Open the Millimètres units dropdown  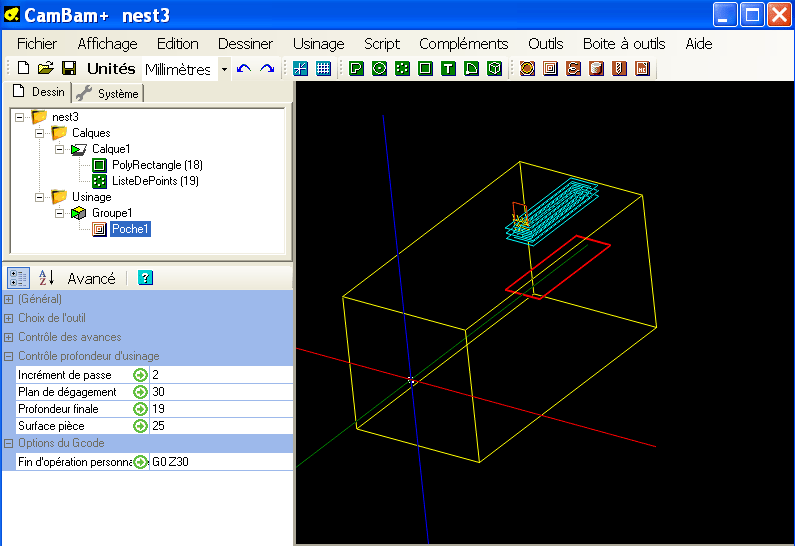click(x=224, y=69)
